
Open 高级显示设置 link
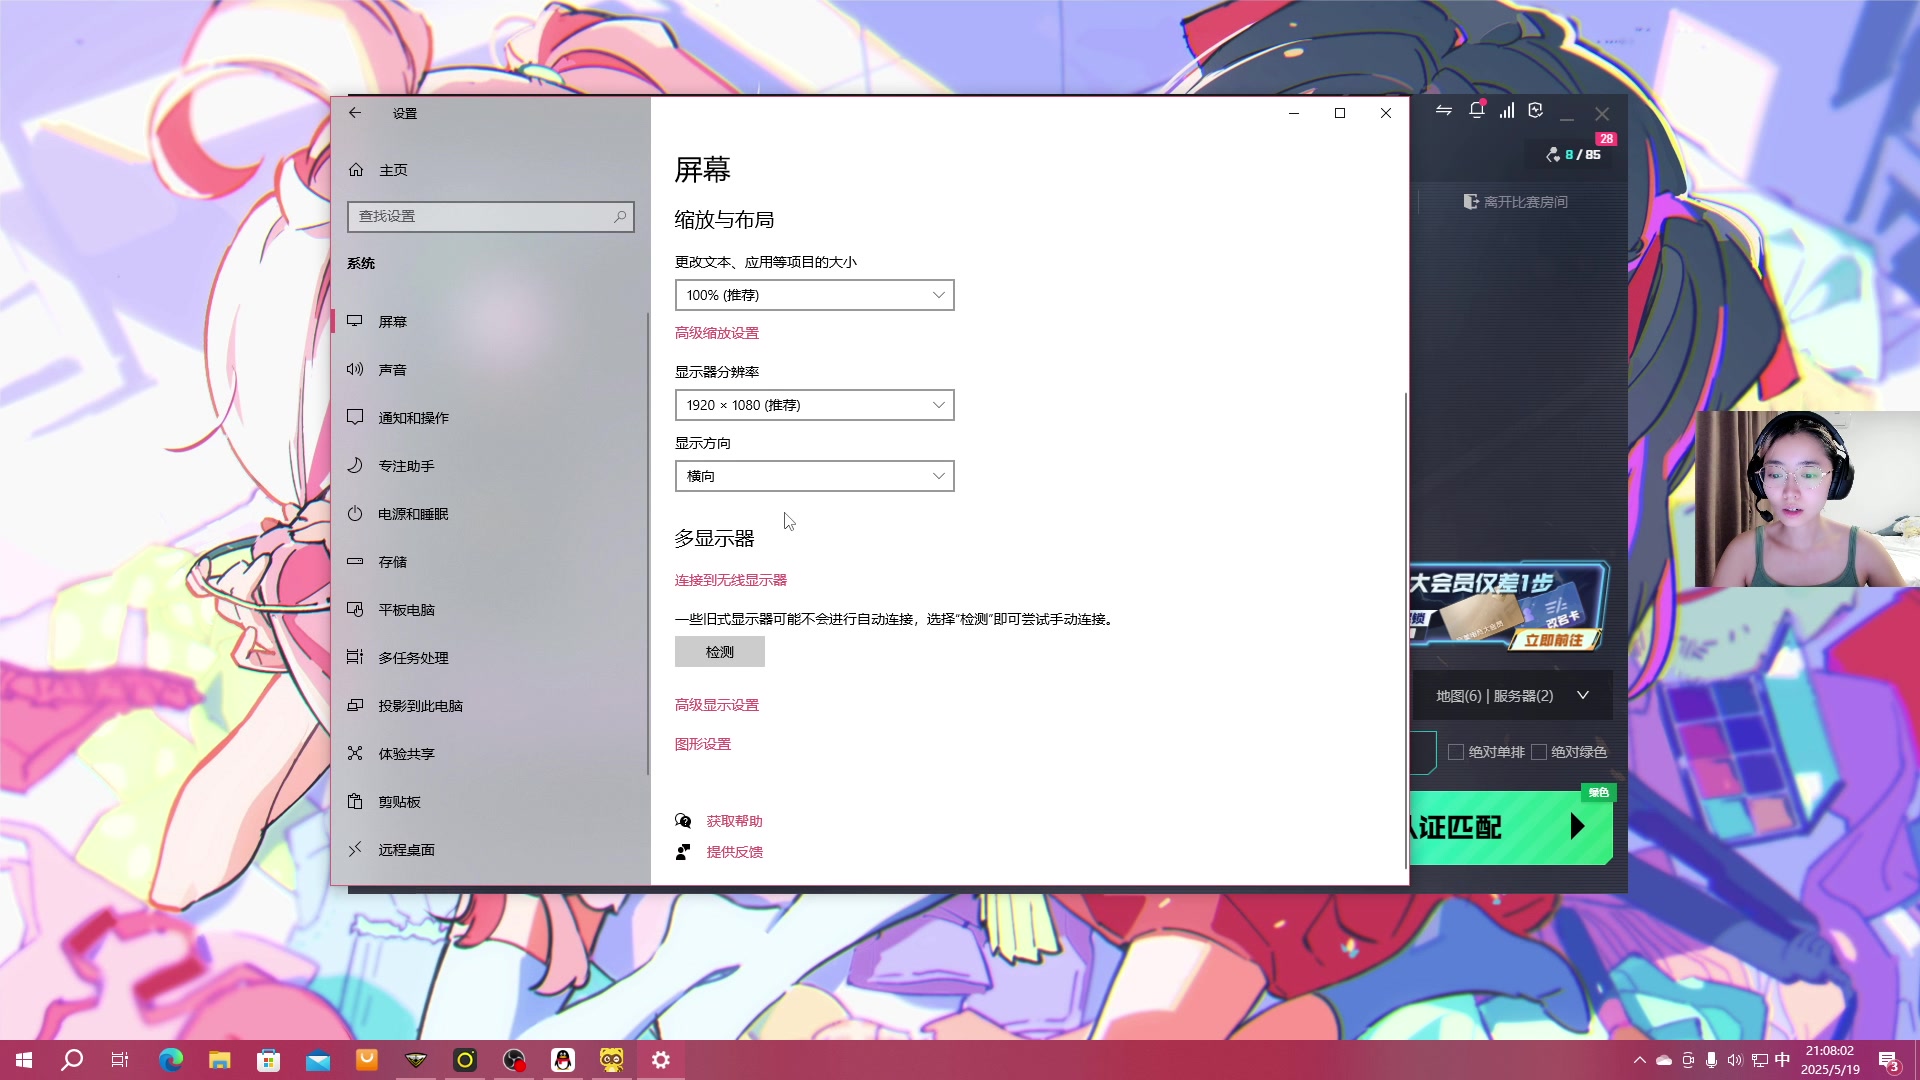(716, 705)
